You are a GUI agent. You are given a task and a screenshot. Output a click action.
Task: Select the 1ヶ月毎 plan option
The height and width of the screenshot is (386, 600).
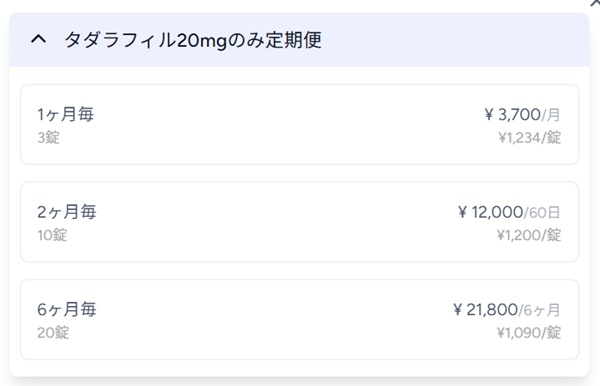pos(299,125)
